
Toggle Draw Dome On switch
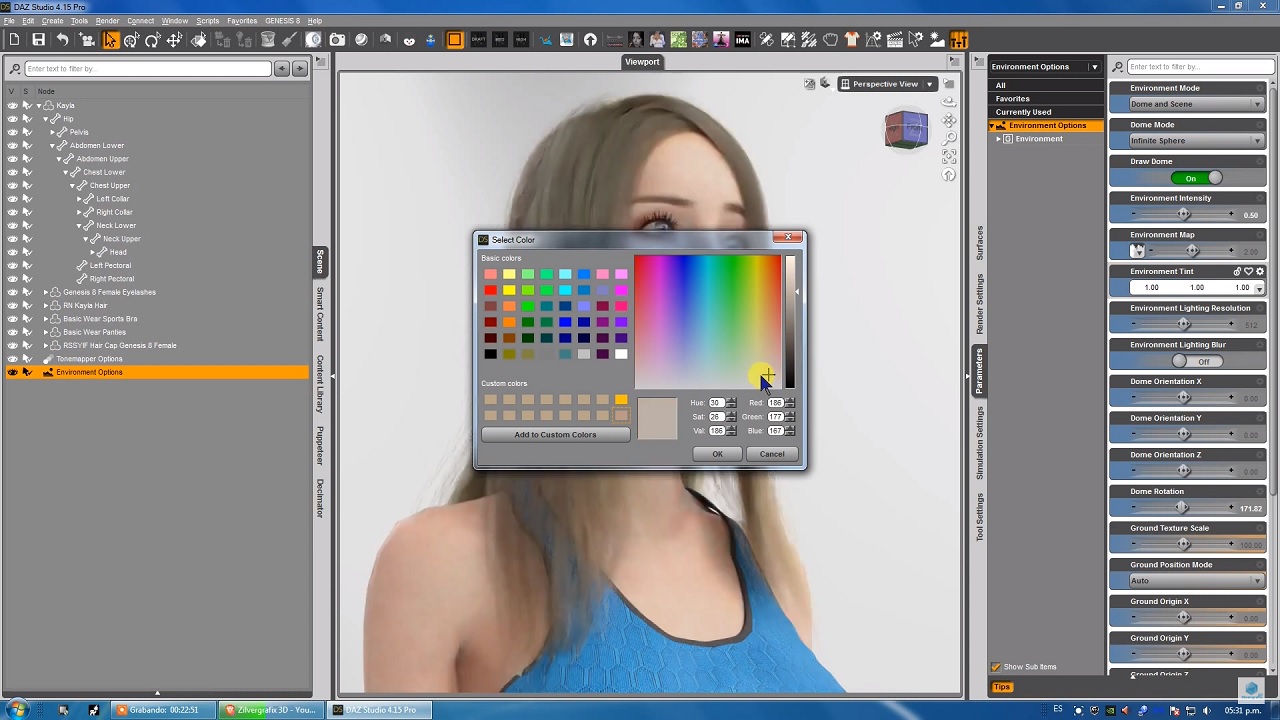pyautogui.click(x=1196, y=178)
